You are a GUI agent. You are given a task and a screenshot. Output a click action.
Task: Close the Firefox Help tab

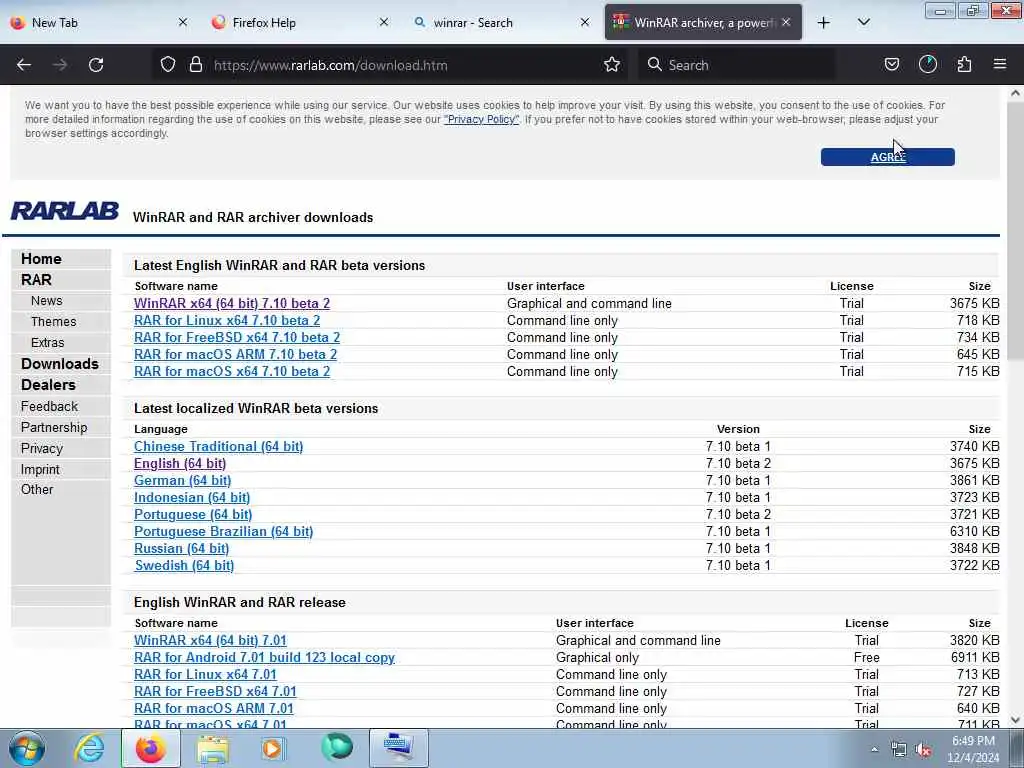[384, 22]
